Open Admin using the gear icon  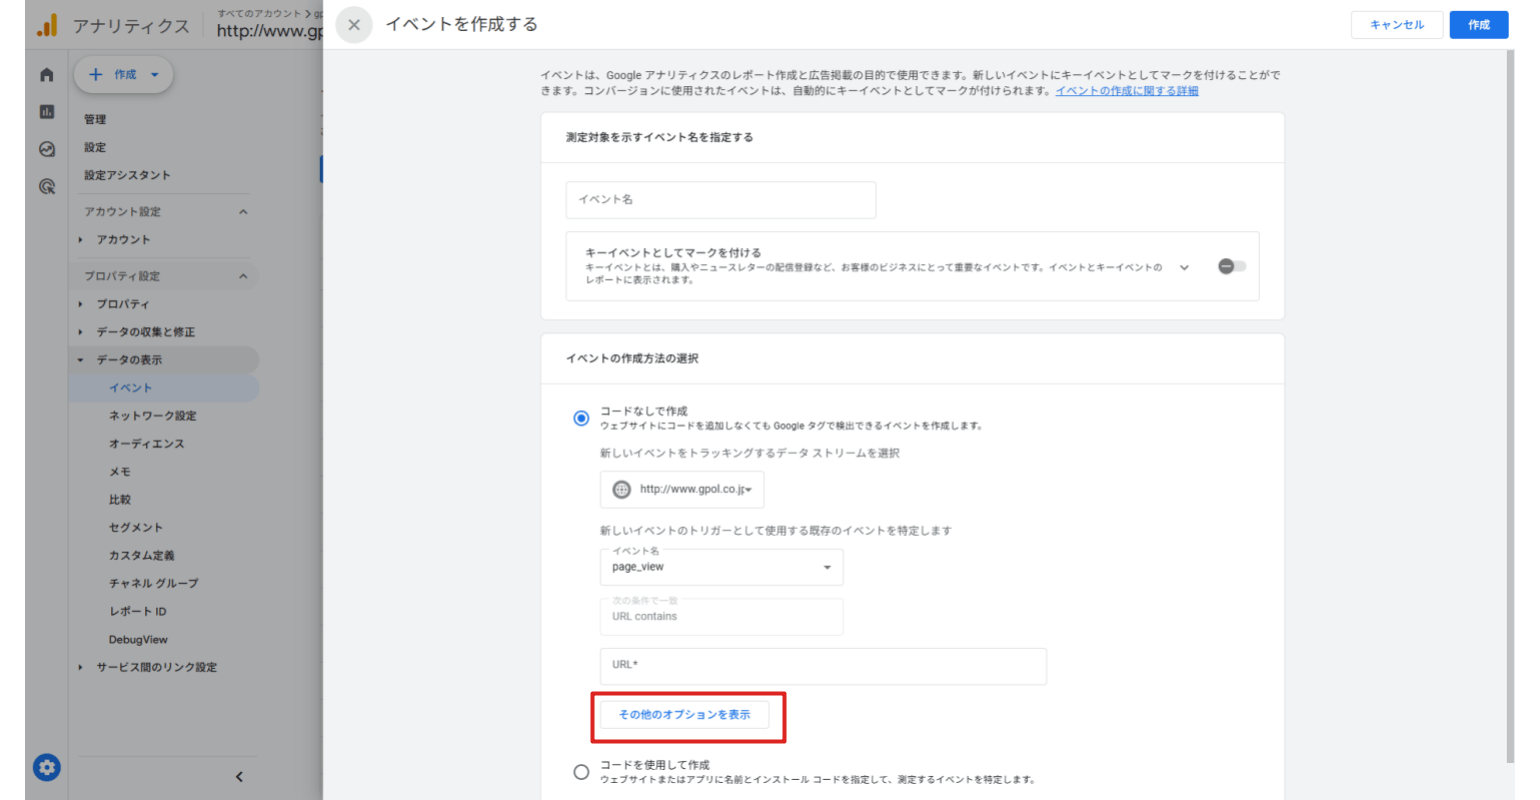click(x=45, y=768)
